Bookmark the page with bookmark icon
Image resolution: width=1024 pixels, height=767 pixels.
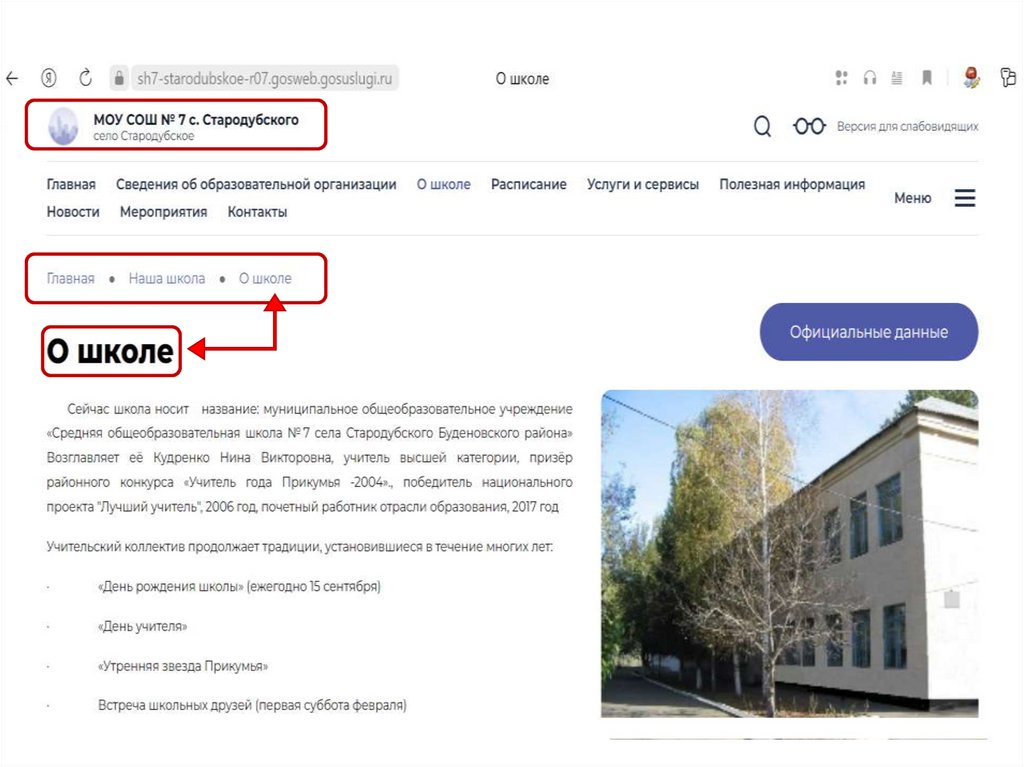[x=926, y=78]
